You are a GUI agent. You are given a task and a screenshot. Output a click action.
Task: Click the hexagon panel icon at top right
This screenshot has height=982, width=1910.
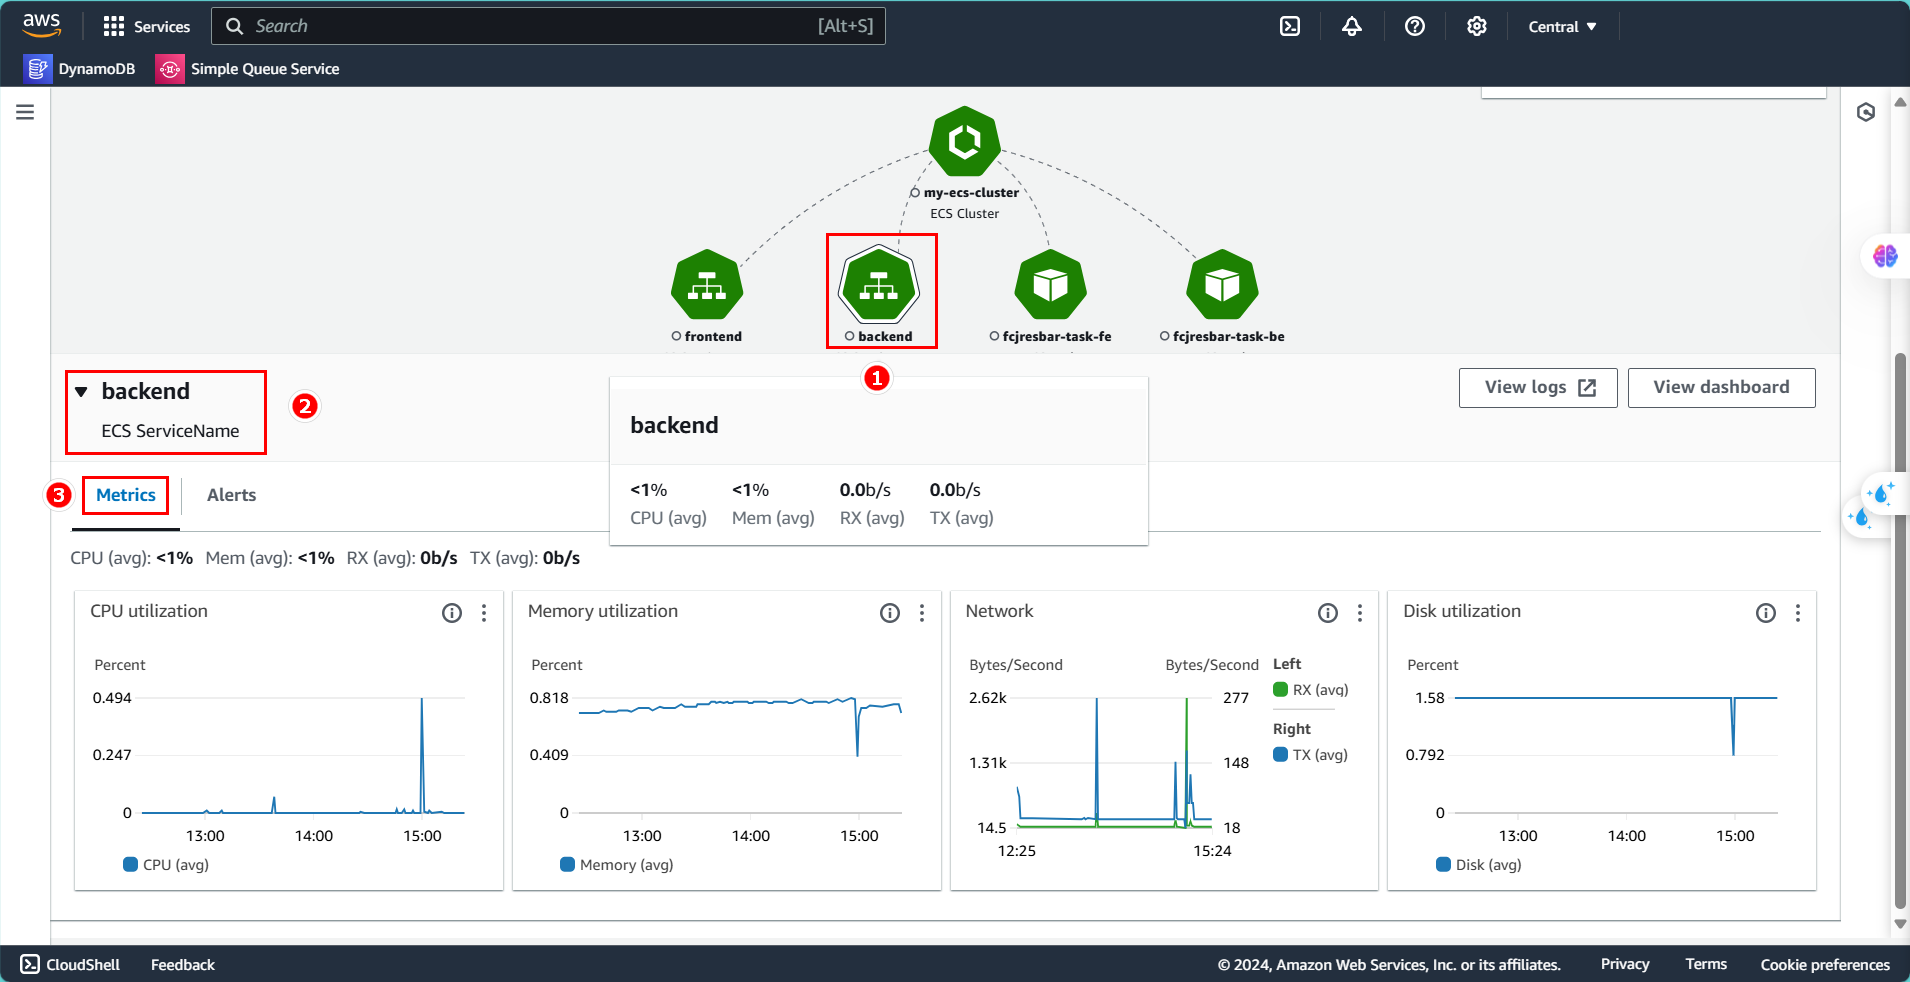(x=1866, y=112)
